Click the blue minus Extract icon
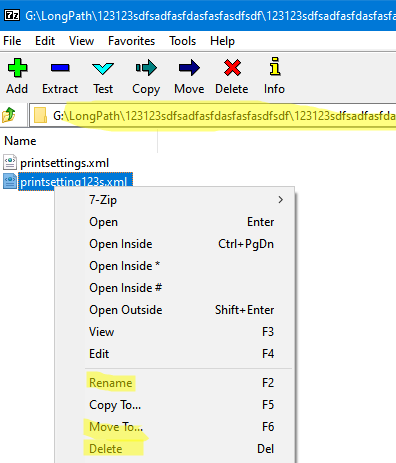This screenshot has height=463, width=396. click(60, 68)
